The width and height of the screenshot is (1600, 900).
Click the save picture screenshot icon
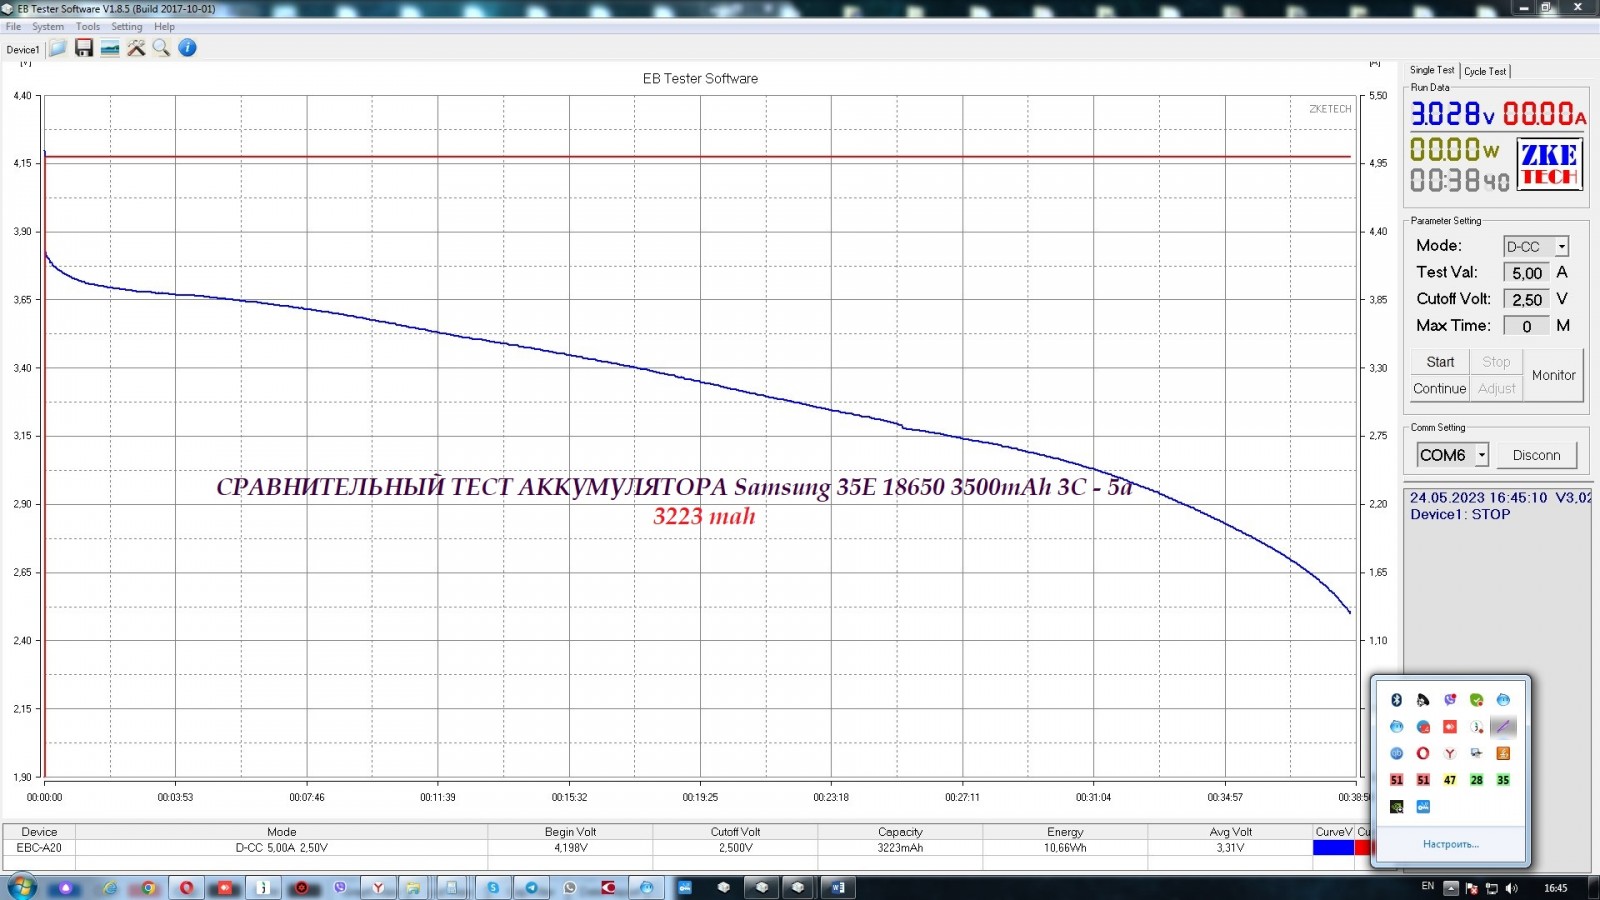[x=110, y=48]
